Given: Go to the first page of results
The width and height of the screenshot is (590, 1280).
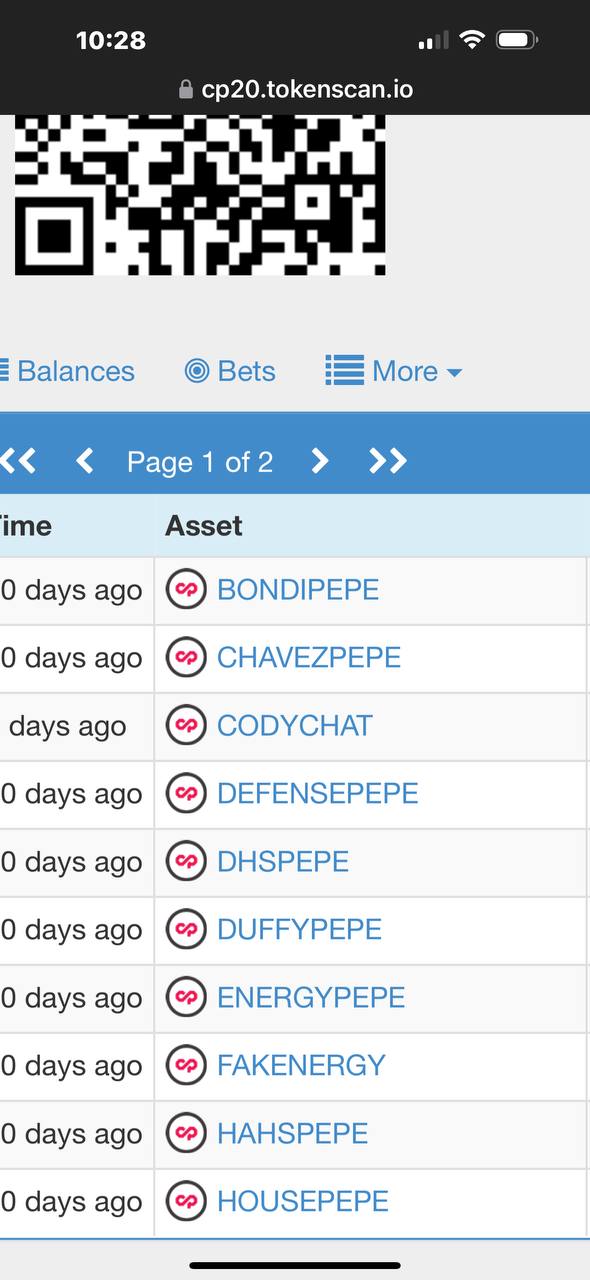Looking at the screenshot, I should 18,461.
